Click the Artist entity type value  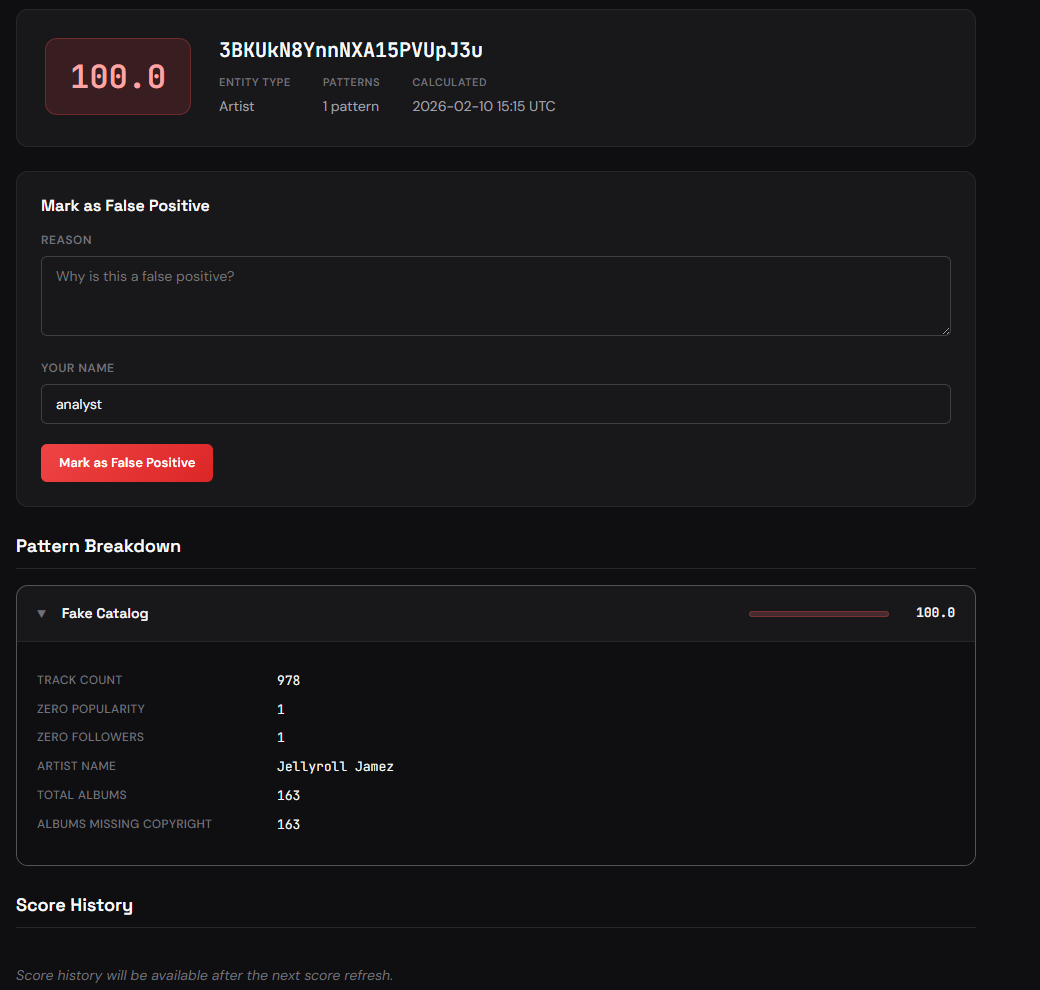coord(237,106)
